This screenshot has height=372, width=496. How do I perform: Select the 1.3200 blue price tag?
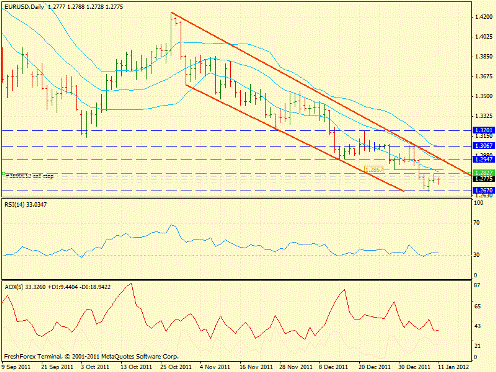484,130
